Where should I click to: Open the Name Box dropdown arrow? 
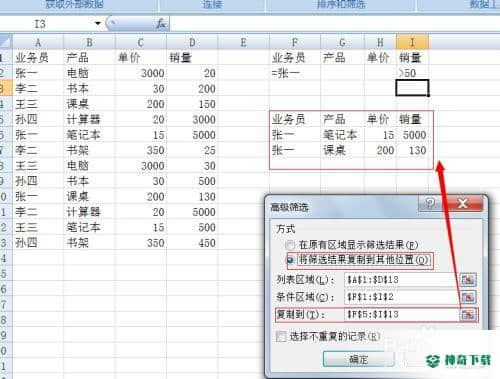(97, 23)
